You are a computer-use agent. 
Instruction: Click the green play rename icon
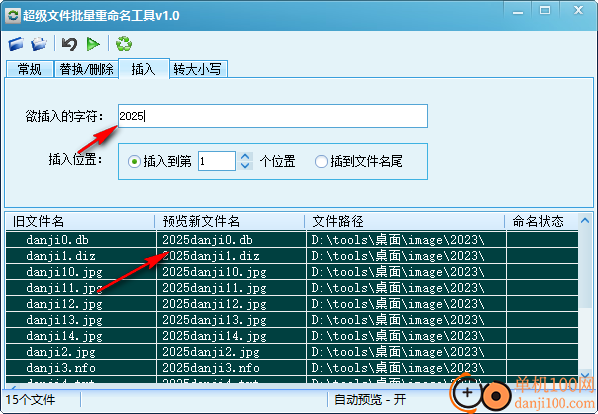[x=93, y=44]
